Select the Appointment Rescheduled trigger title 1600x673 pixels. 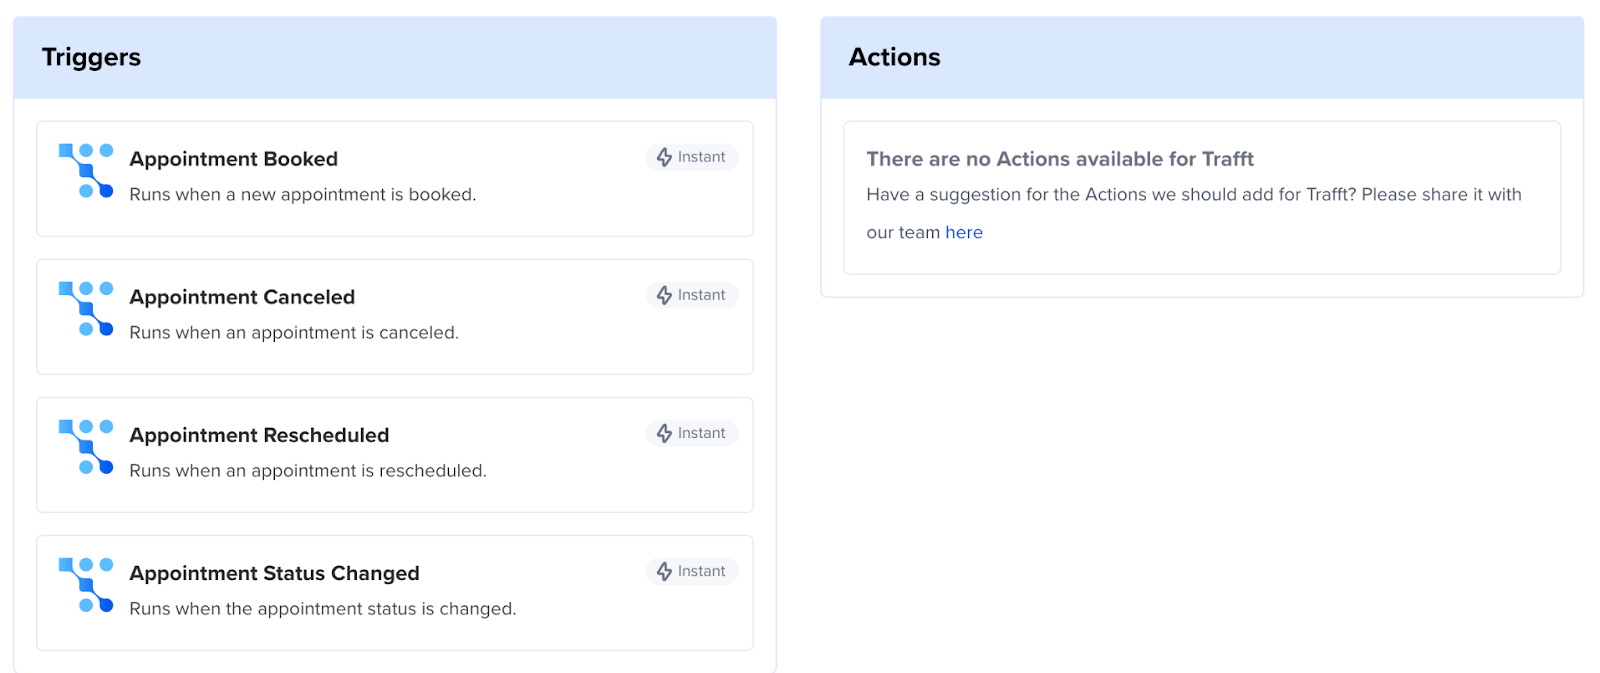tap(259, 435)
